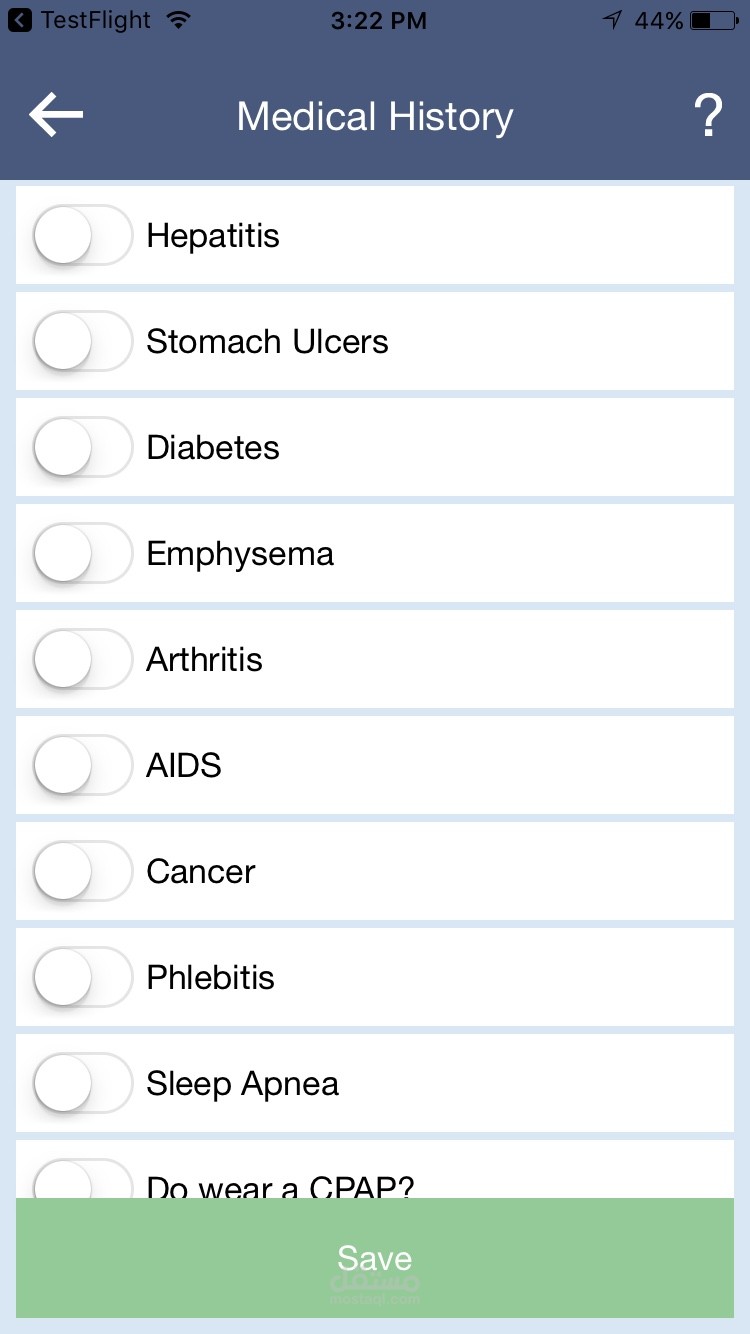Screen dimensions: 750x1334
Task: Turn on the Cancer switch
Action: click(82, 872)
